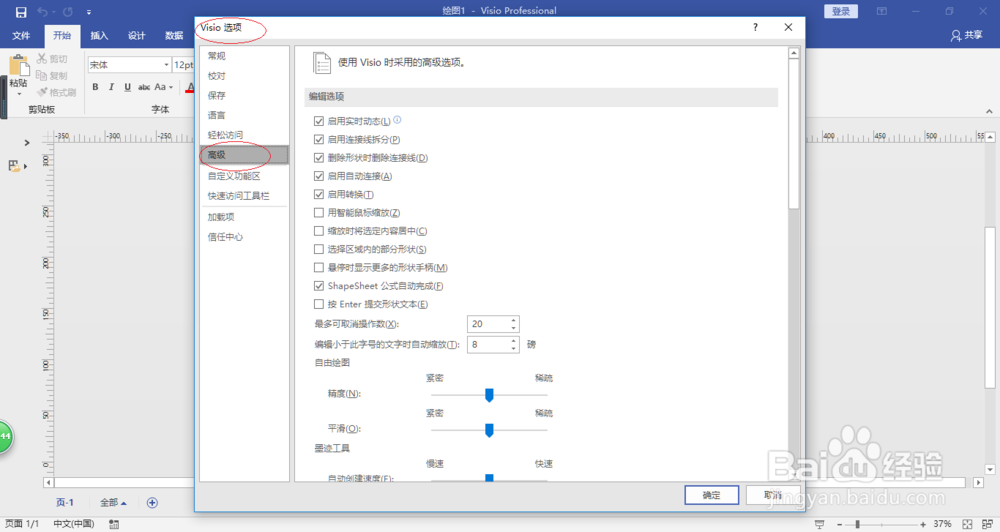Image resolution: width=1000 pixels, height=532 pixels.
Task: Toggle Bold formatting in Visio ribbon
Action: tap(95, 87)
